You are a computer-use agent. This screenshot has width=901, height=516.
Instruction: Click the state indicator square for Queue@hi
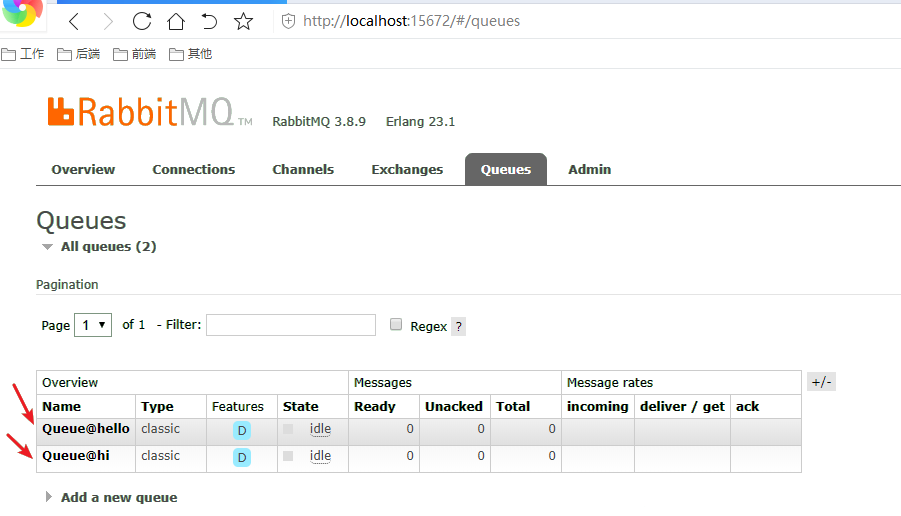(x=288, y=456)
